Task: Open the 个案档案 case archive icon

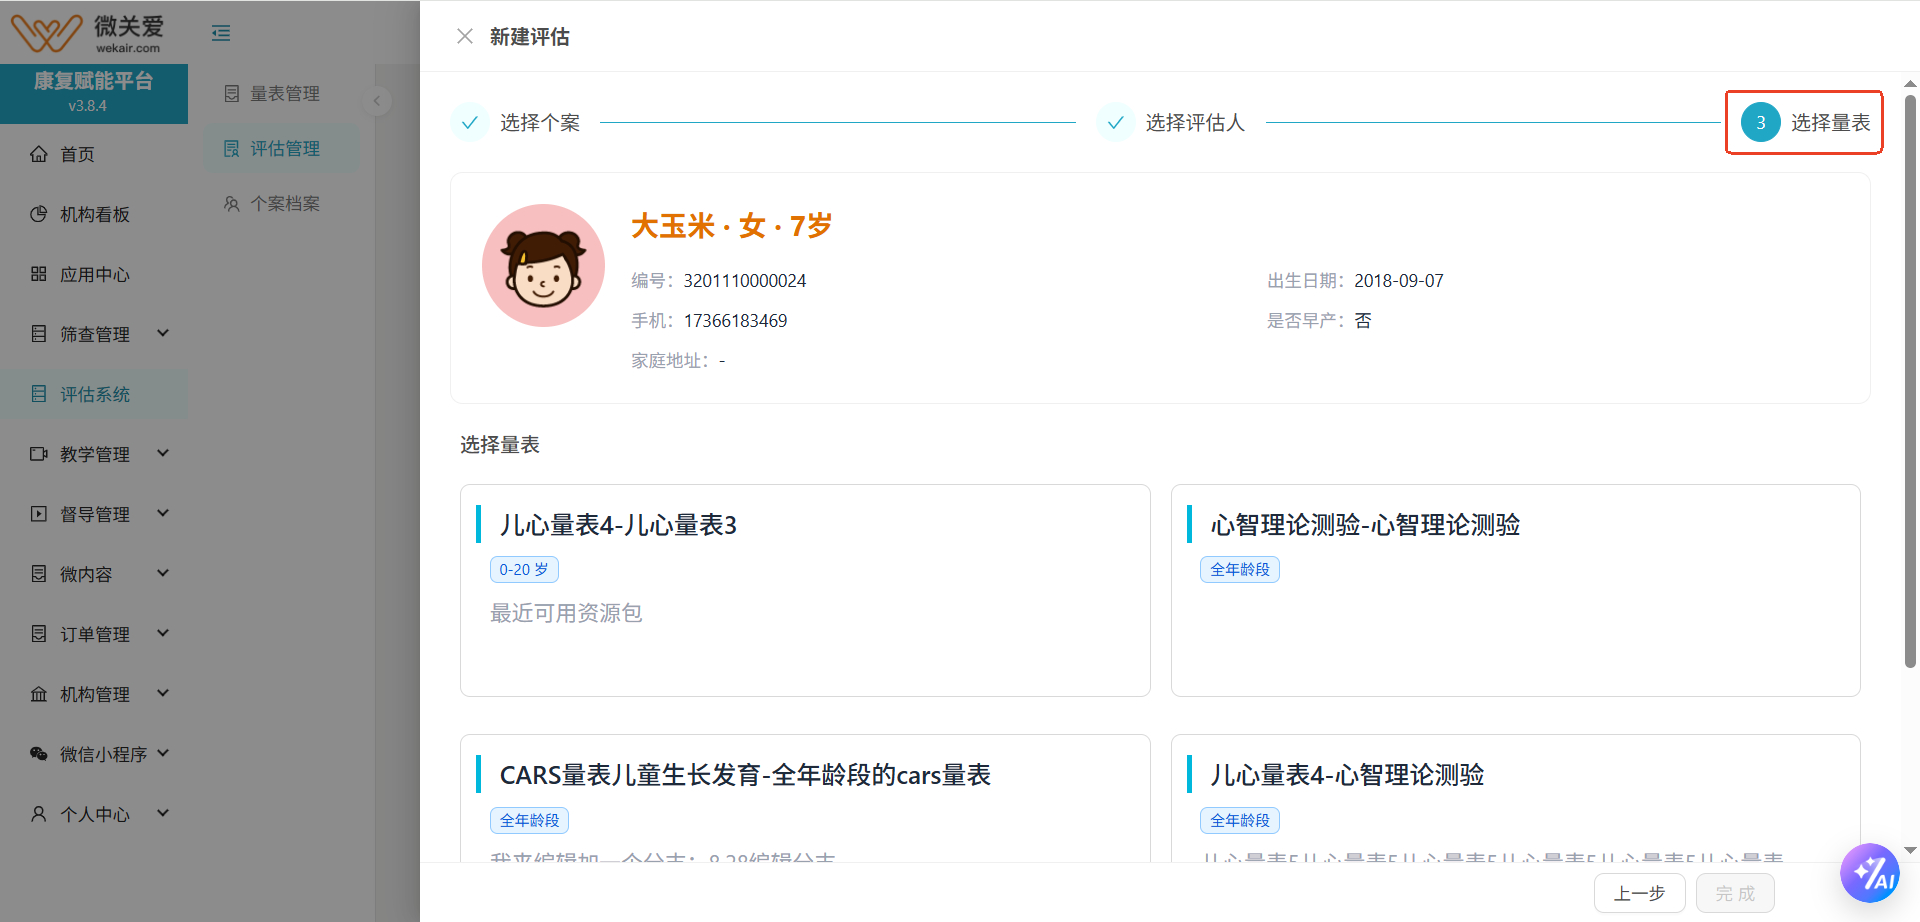Action: click(230, 202)
